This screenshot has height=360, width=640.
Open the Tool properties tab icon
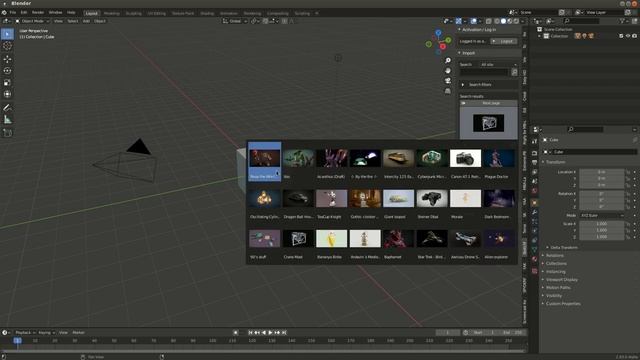[534, 141]
